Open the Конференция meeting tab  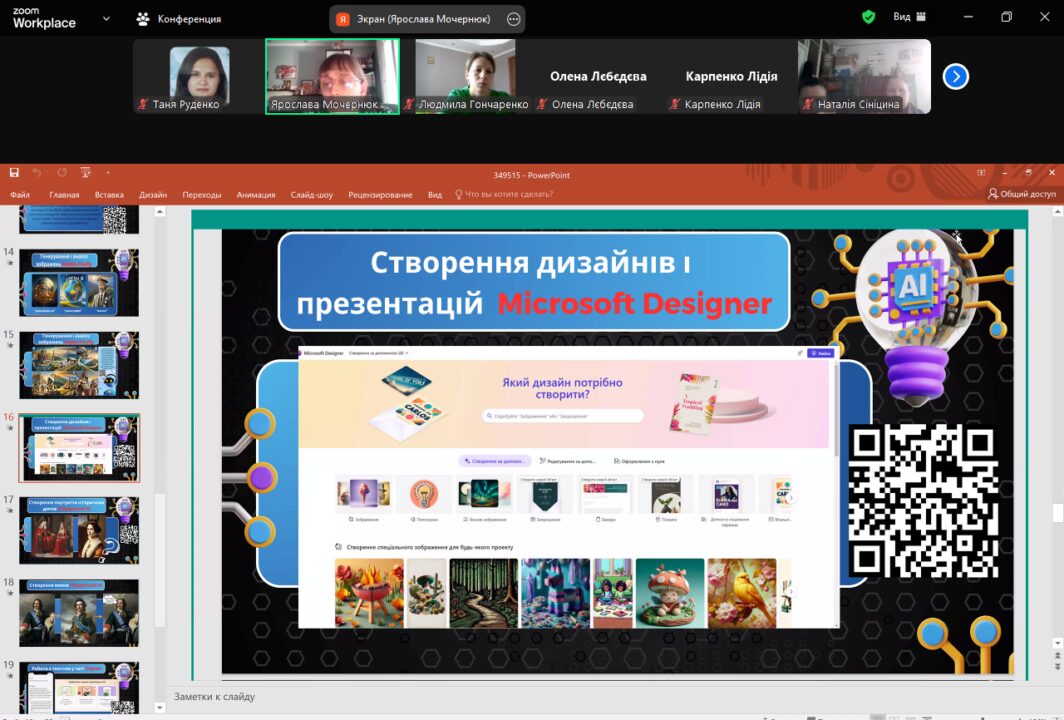click(179, 19)
